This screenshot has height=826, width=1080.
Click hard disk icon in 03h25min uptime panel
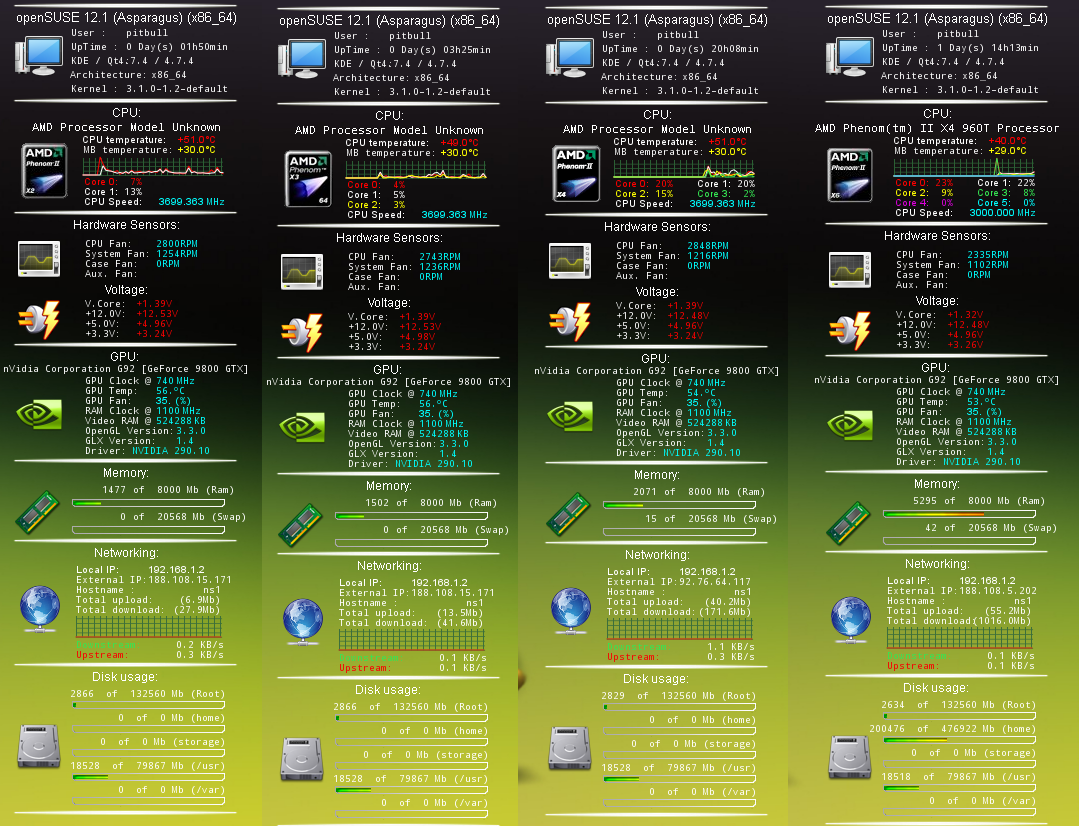click(302, 759)
